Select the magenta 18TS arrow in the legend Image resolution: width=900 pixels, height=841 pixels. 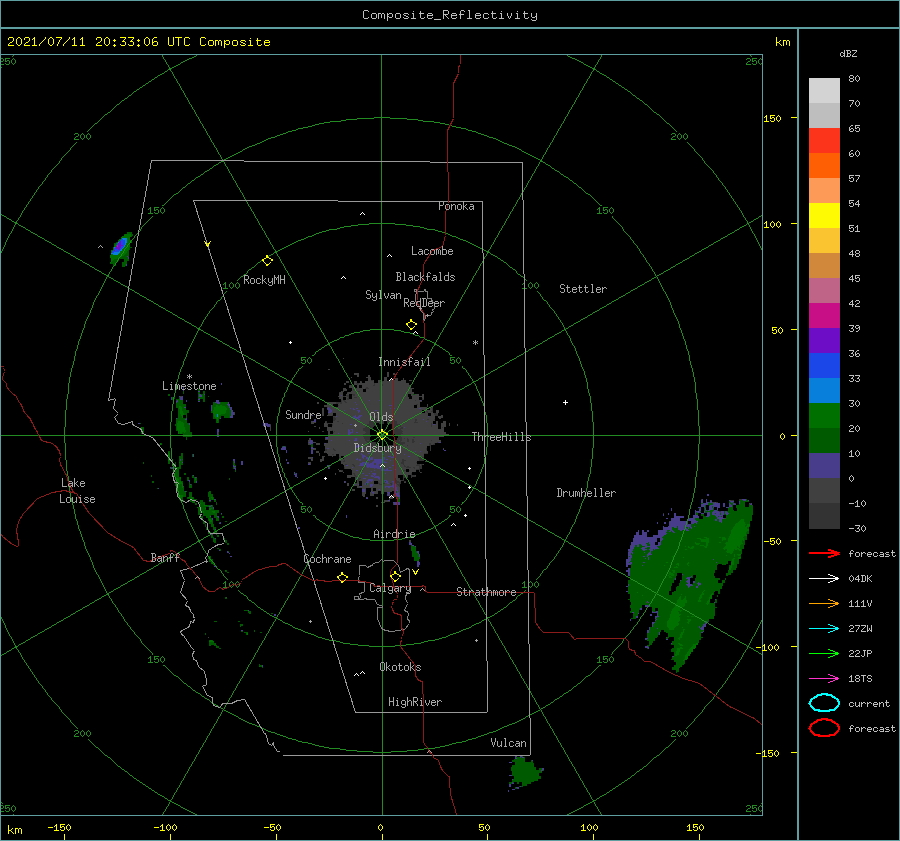click(824, 679)
